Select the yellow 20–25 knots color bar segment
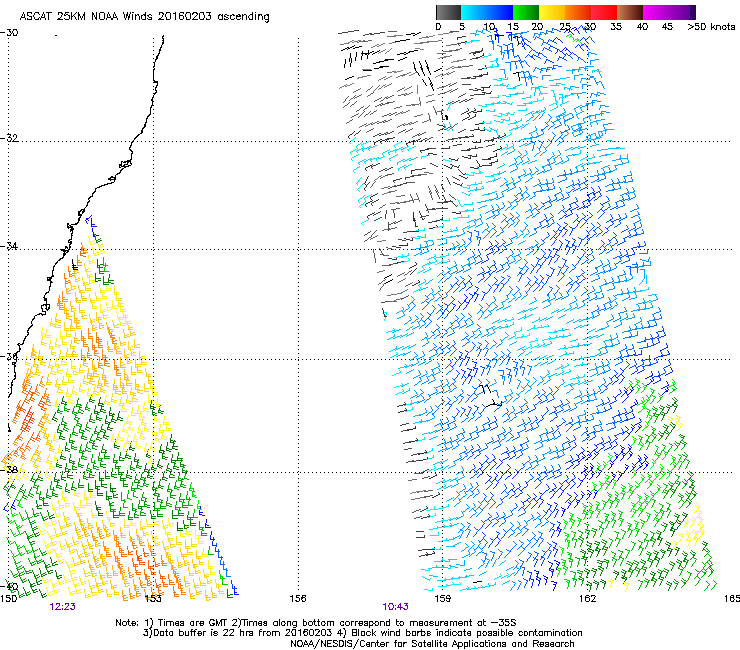Screen dimensions: 740x650 [552, 12]
